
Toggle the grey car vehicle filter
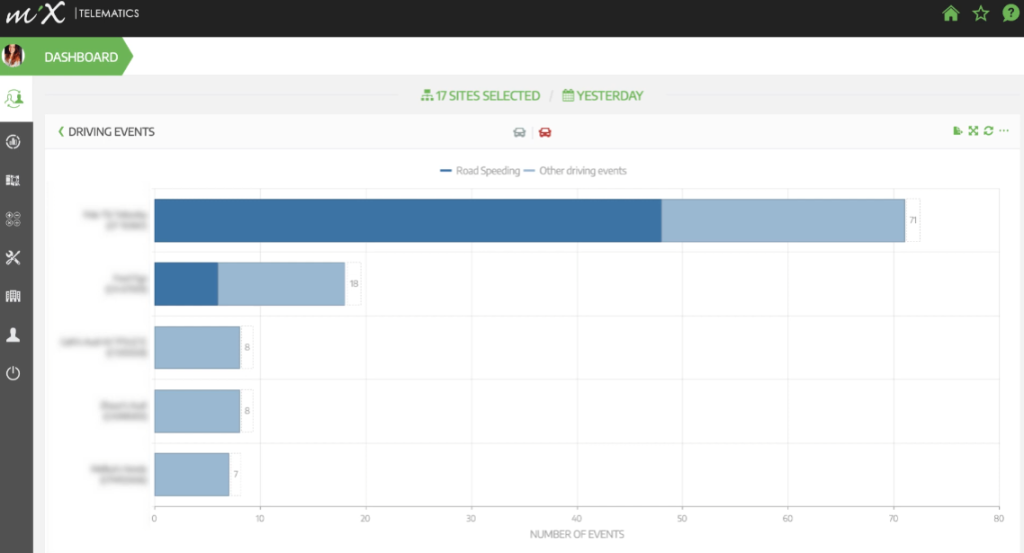[519, 132]
